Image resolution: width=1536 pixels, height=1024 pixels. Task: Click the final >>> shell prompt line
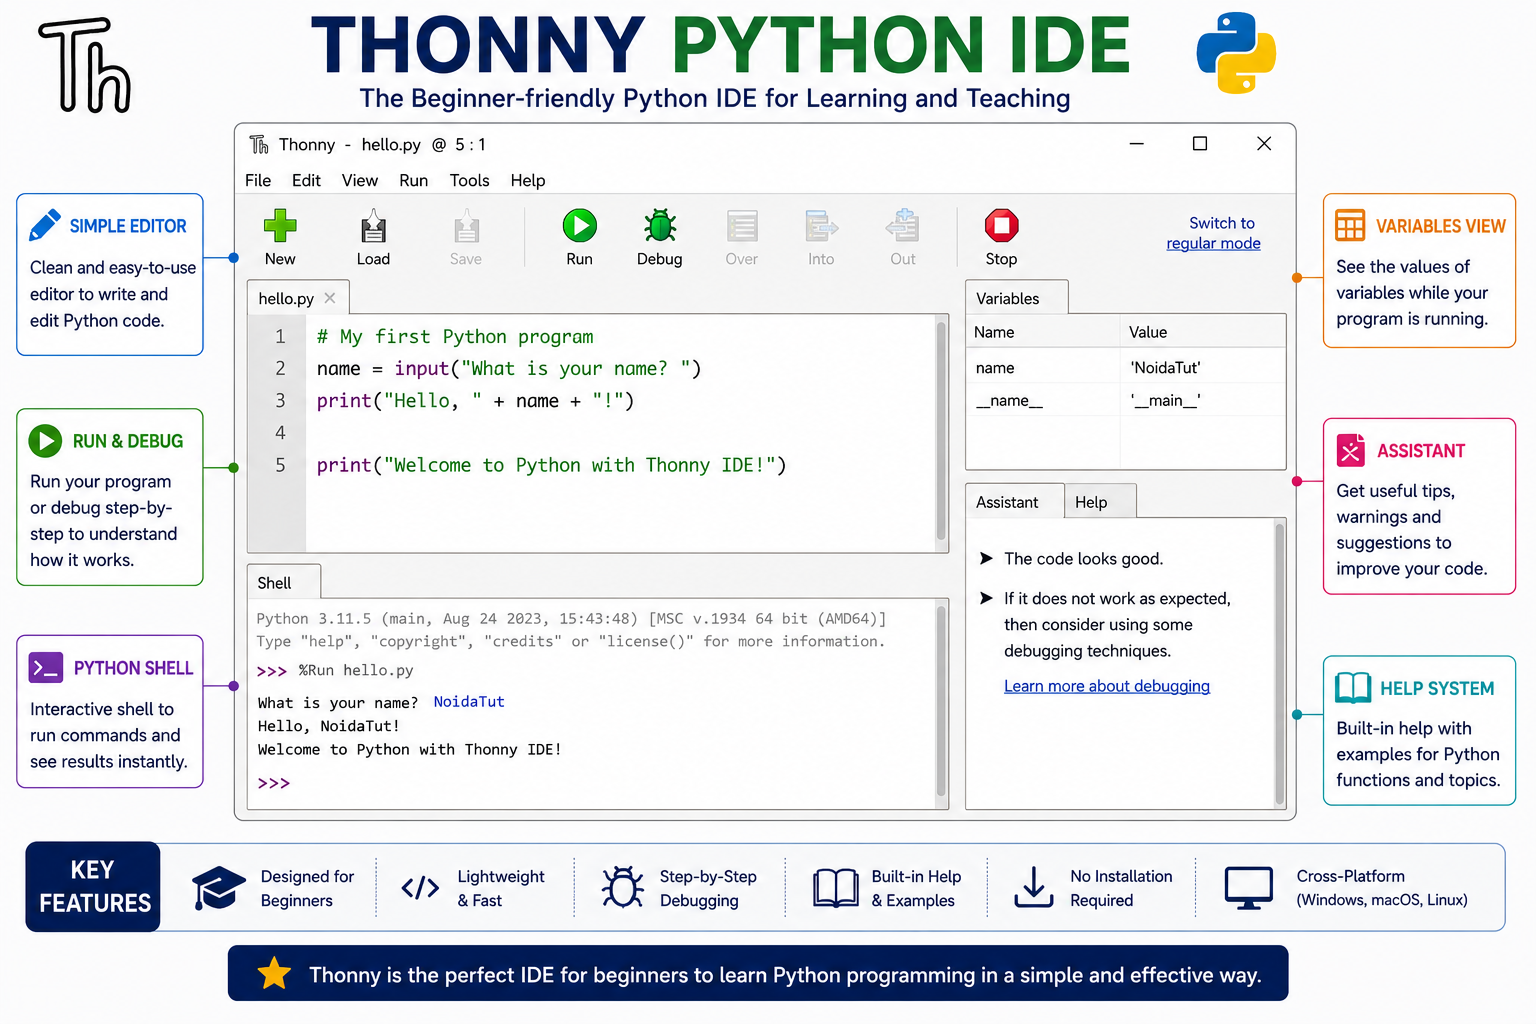[274, 783]
